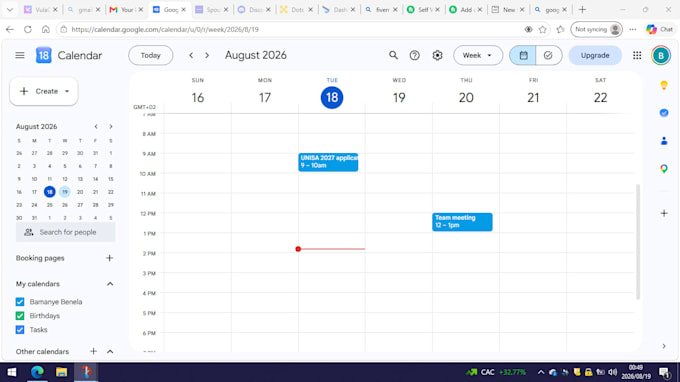Open the Create dropdown button
This screenshot has height=382, width=680.
(44, 91)
